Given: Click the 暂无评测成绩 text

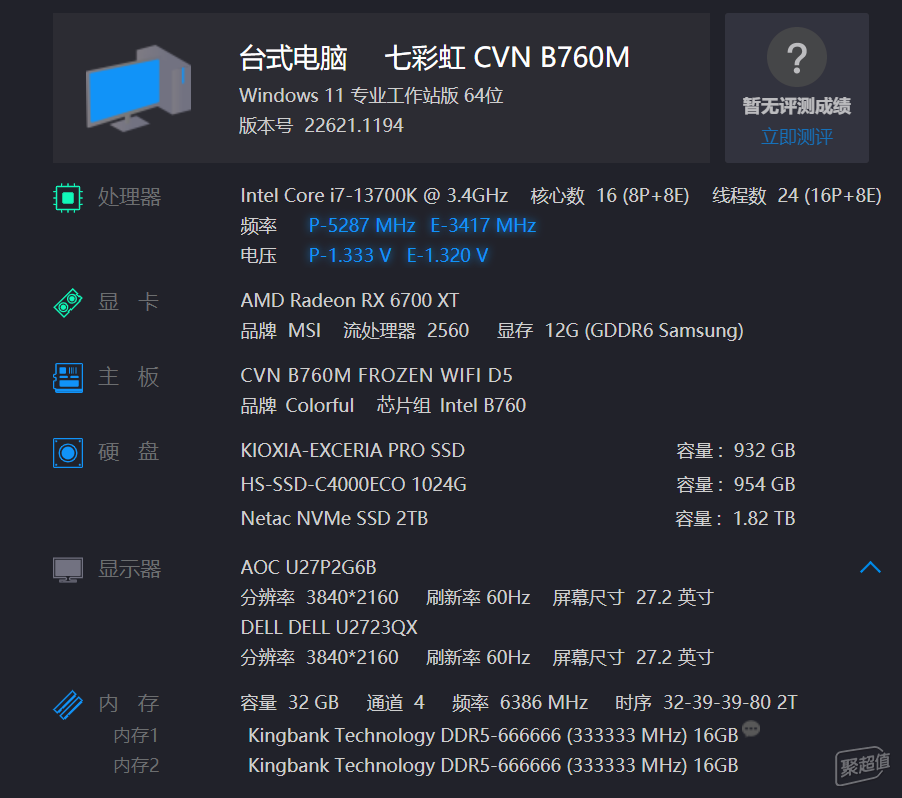Looking at the screenshot, I should (x=797, y=106).
